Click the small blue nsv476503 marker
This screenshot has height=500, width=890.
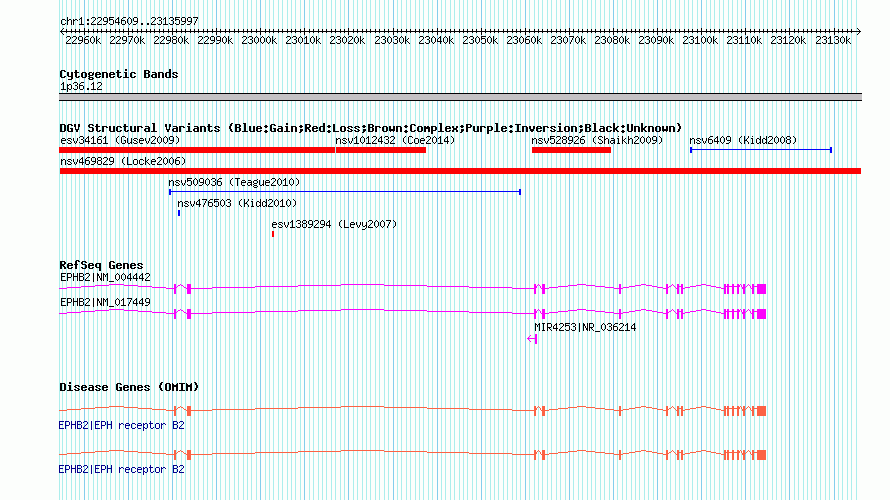pyautogui.click(x=179, y=213)
